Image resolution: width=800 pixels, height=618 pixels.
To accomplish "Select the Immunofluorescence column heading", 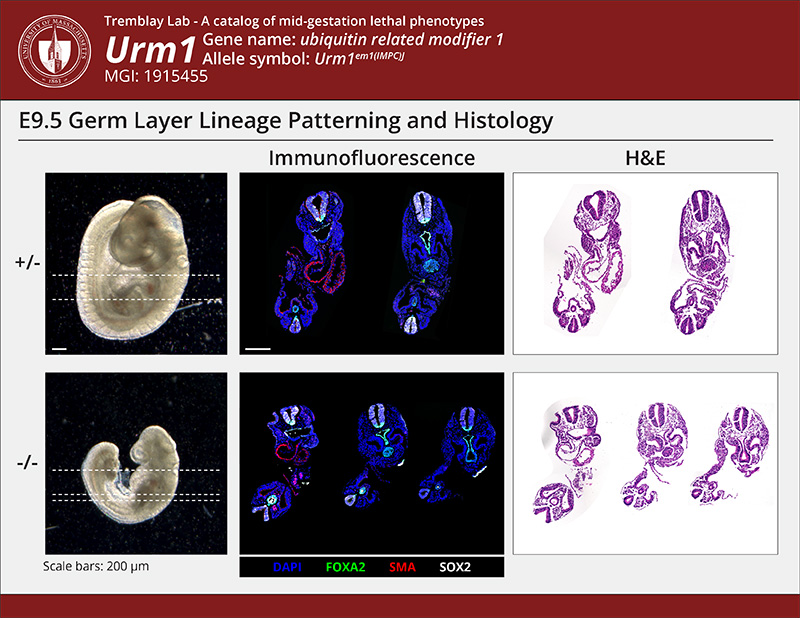I will pyautogui.click(x=371, y=158).
